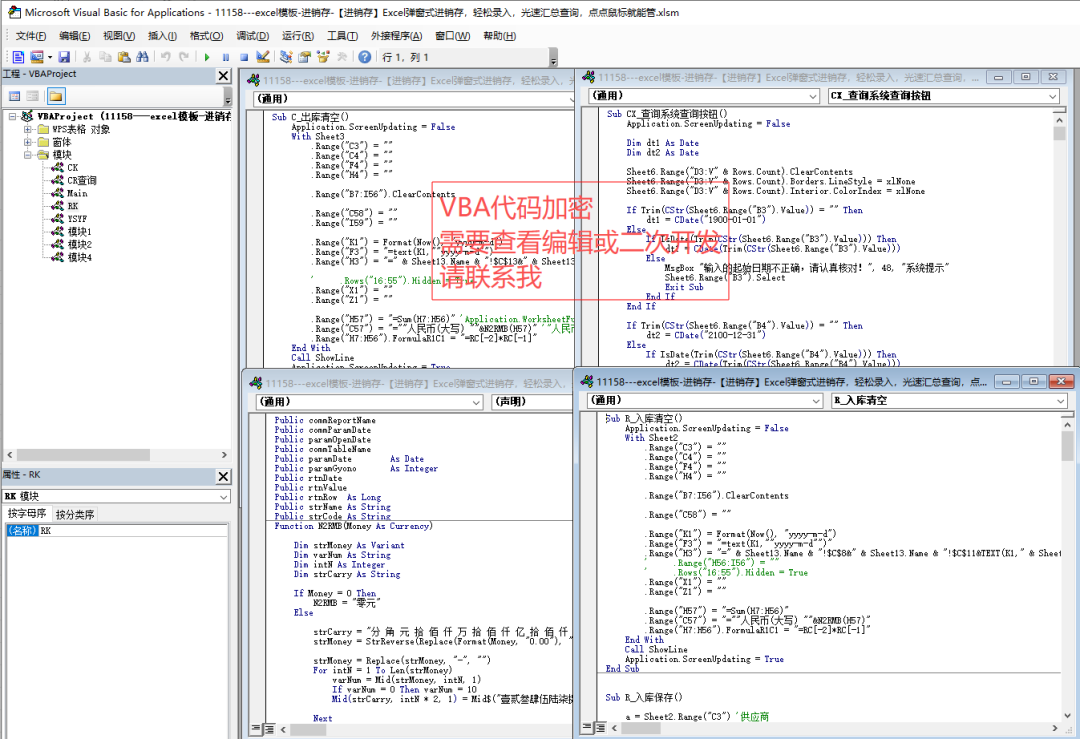
Task: Click the Copy toolbar icon
Action: (x=105, y=57)
